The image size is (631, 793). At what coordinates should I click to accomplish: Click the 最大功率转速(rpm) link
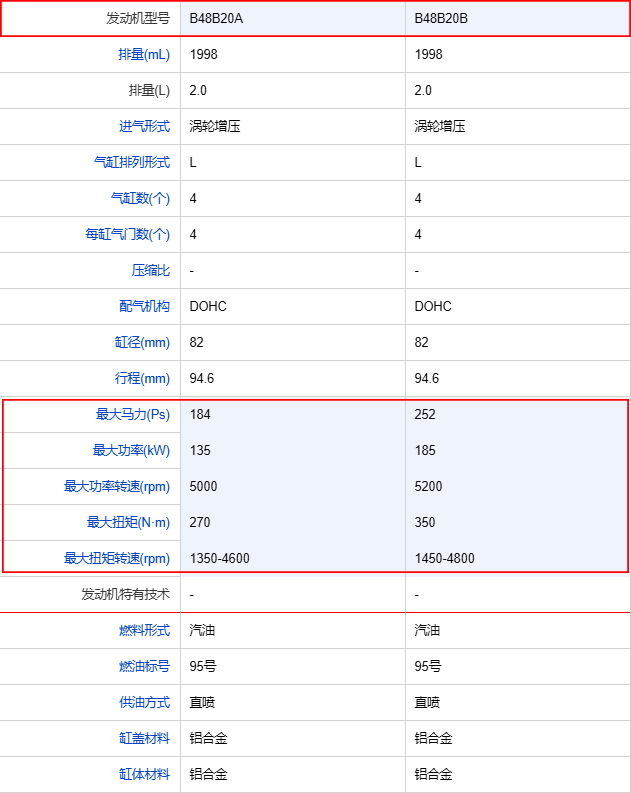[x=117, y=486]
